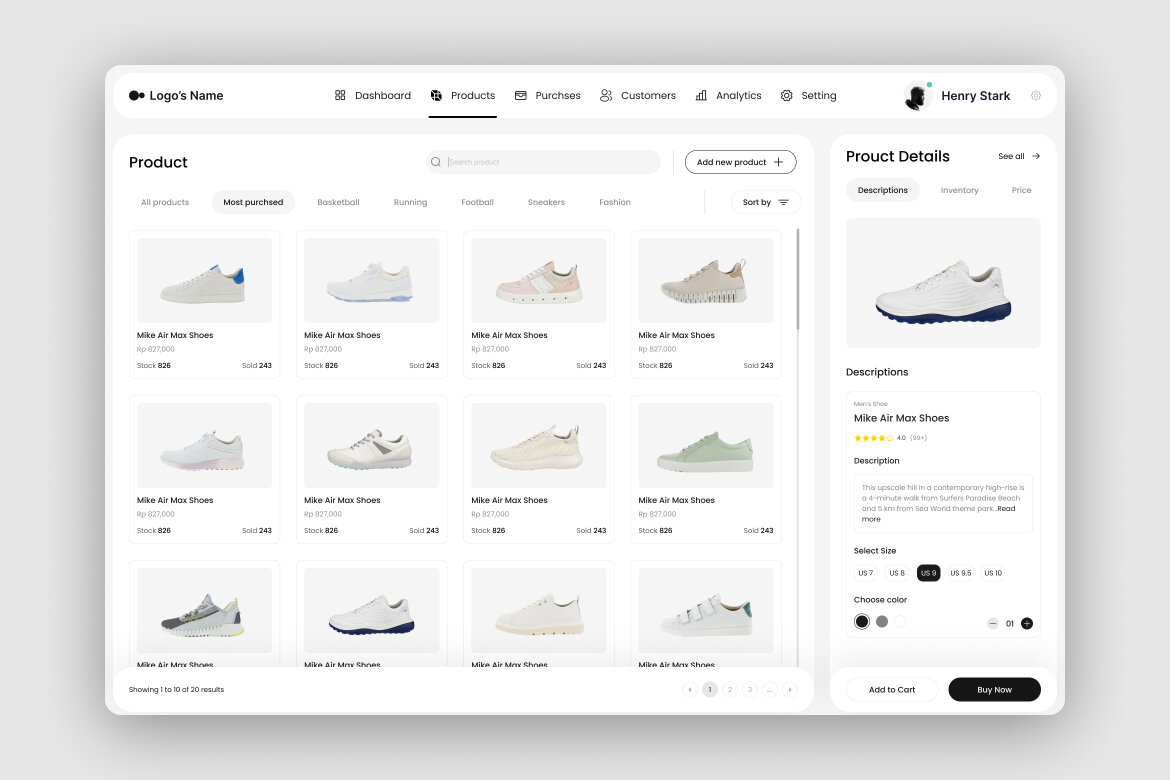Click the Sort by filter icon

tap(781, 202)
